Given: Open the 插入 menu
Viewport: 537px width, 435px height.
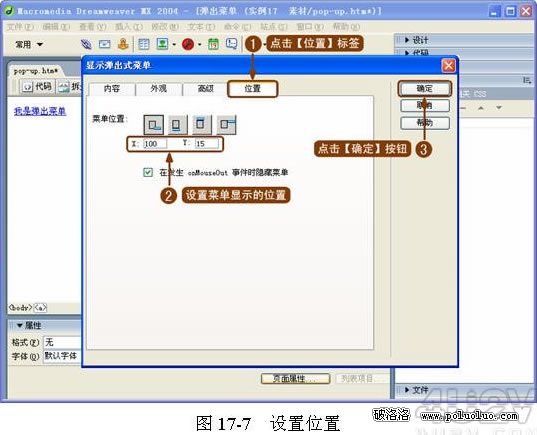Looking at the screenshot, I should (128, 27).
